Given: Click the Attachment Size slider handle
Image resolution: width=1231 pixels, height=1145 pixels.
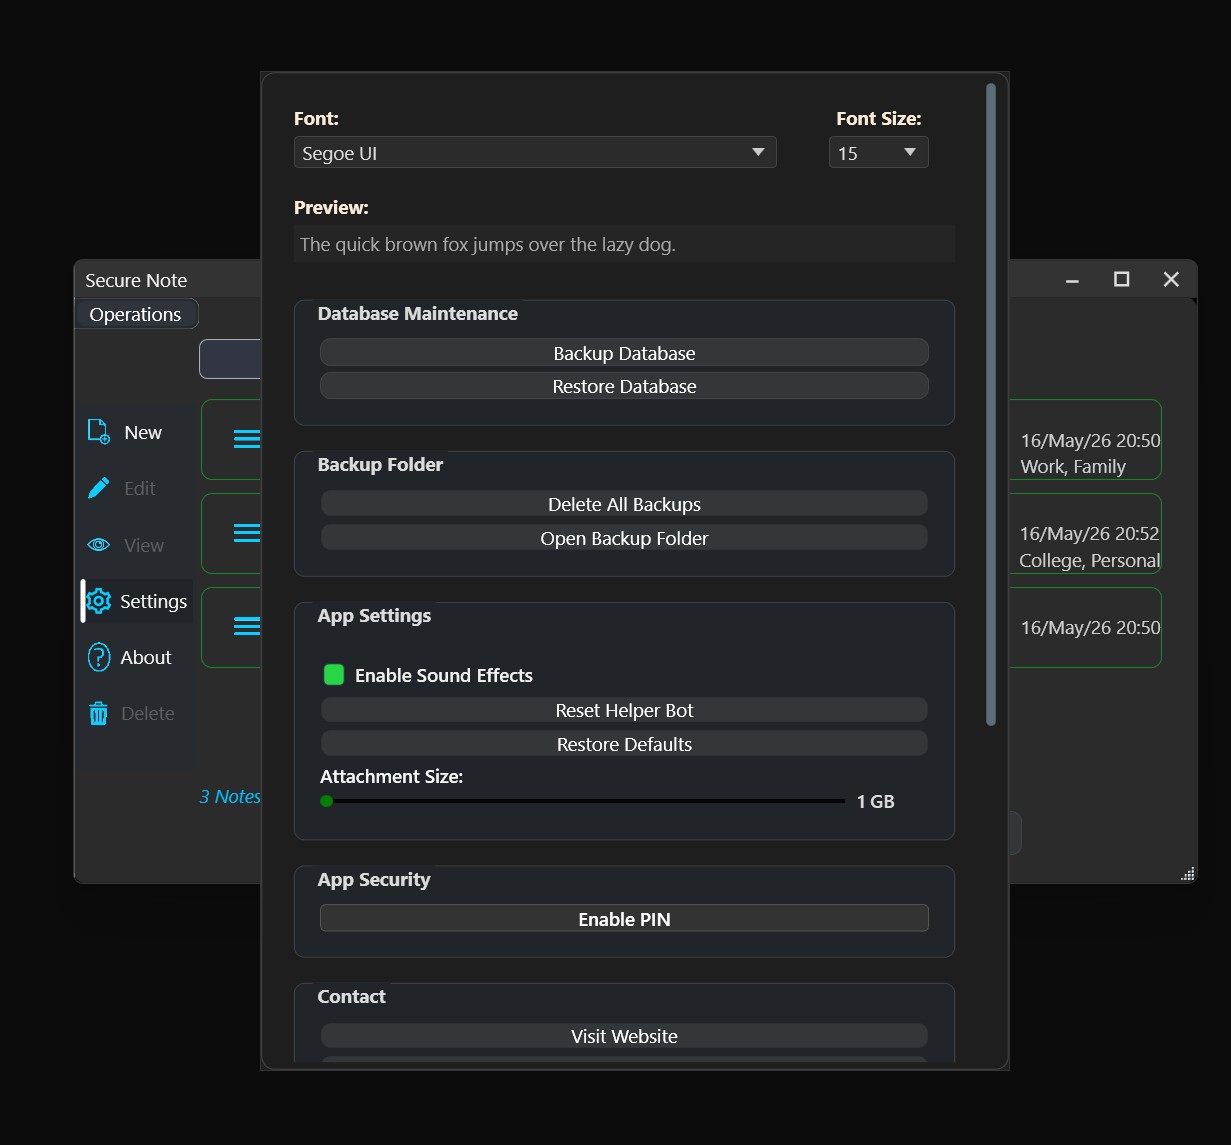Looking at the screenshot, I should 326,801.
